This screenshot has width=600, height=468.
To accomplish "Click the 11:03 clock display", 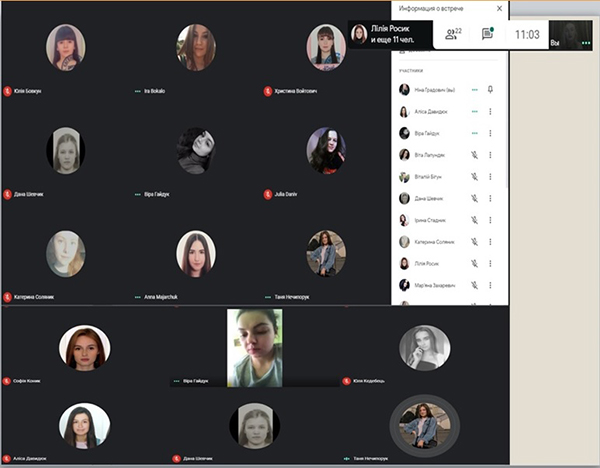I will tap(527, 35).
